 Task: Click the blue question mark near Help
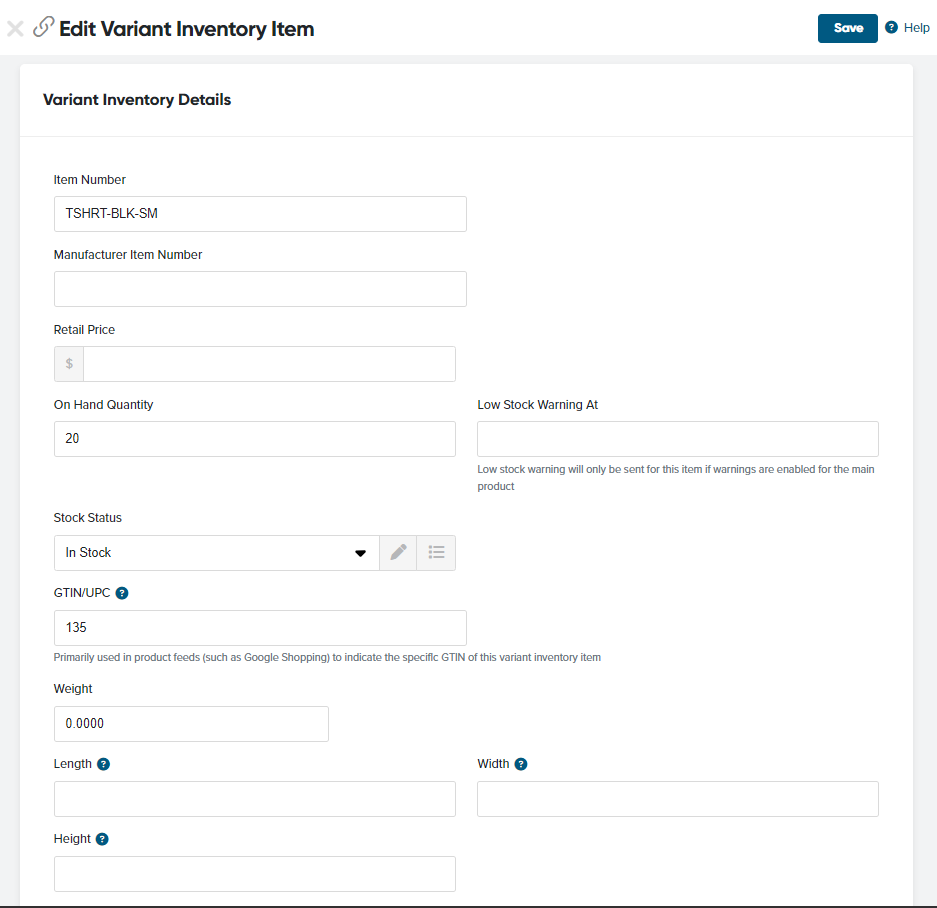click(x=890, y=27)
